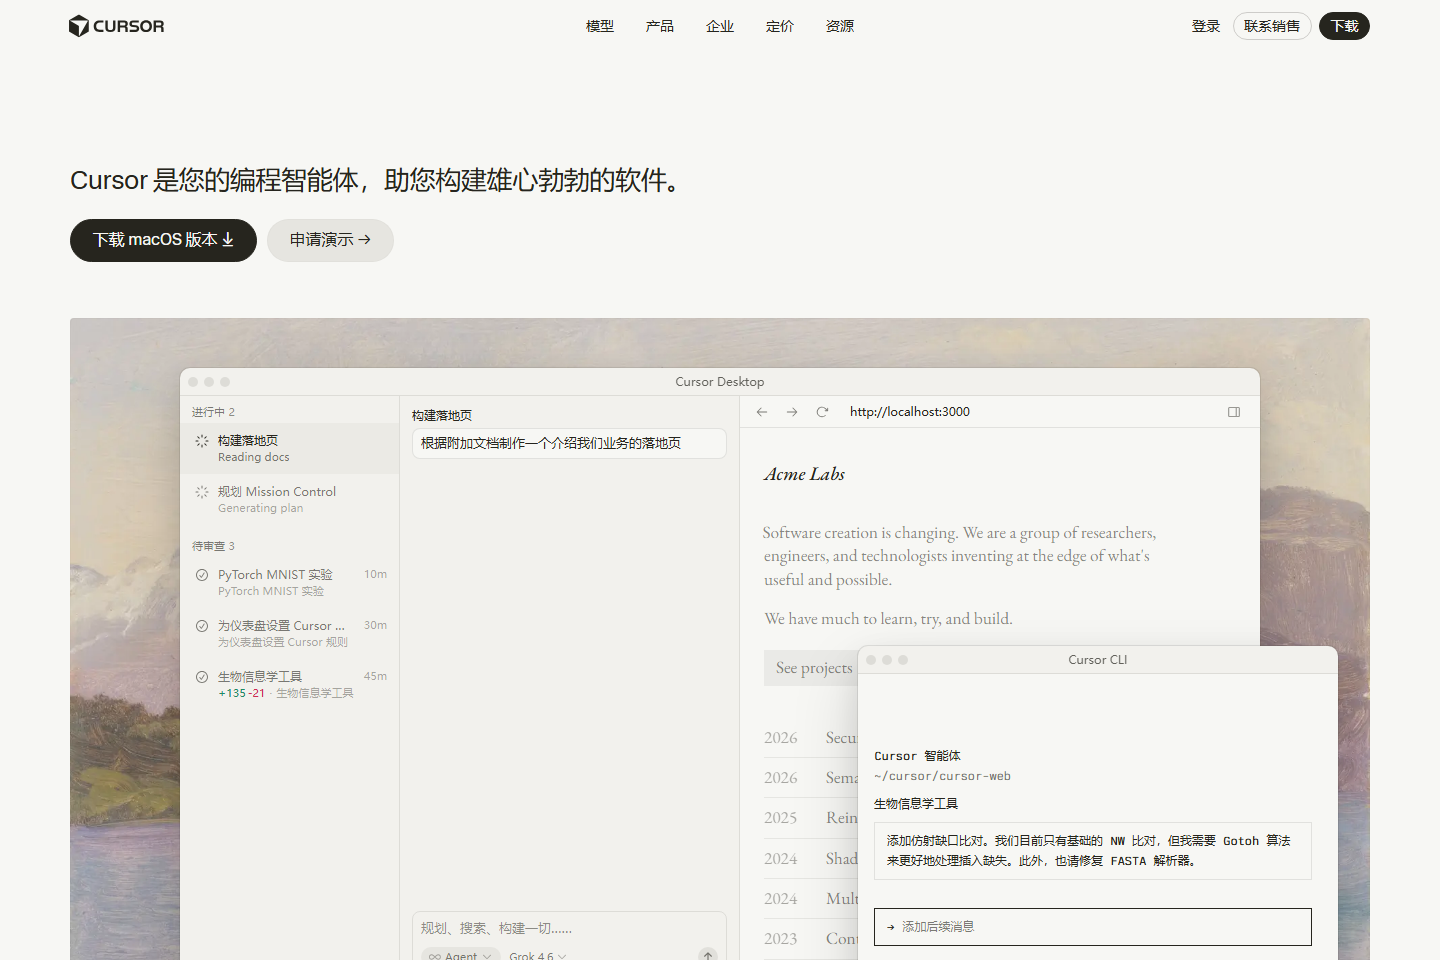1440x960 pixels.
Task: Click the 添加仿射缺口比对 message in Cursor CLI
Action: click(x=1092, y=851)
